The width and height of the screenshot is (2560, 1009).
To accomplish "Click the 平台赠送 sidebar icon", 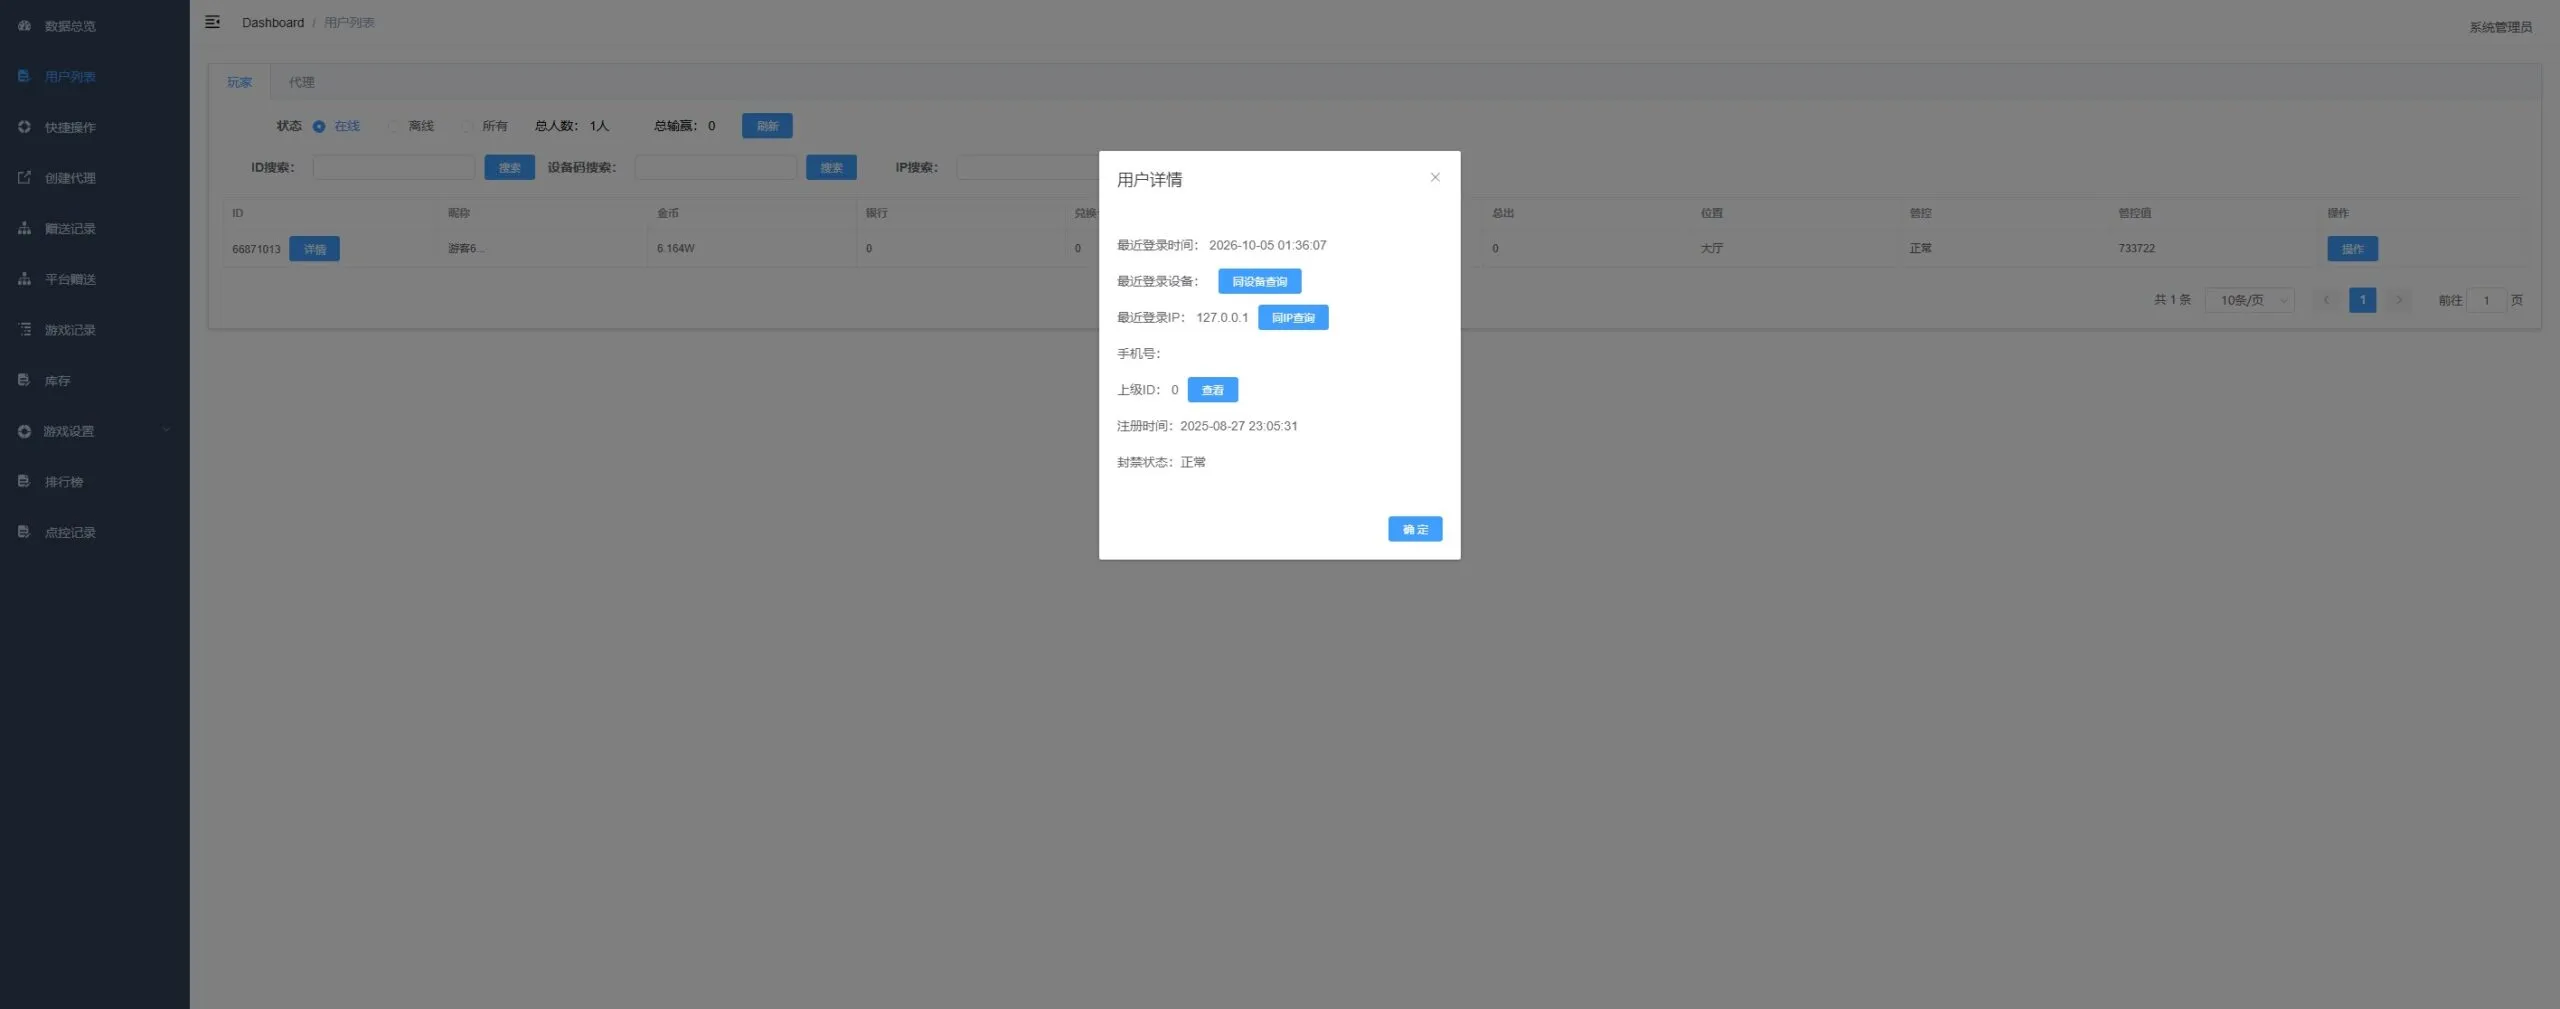I will [x=24, y=279].
